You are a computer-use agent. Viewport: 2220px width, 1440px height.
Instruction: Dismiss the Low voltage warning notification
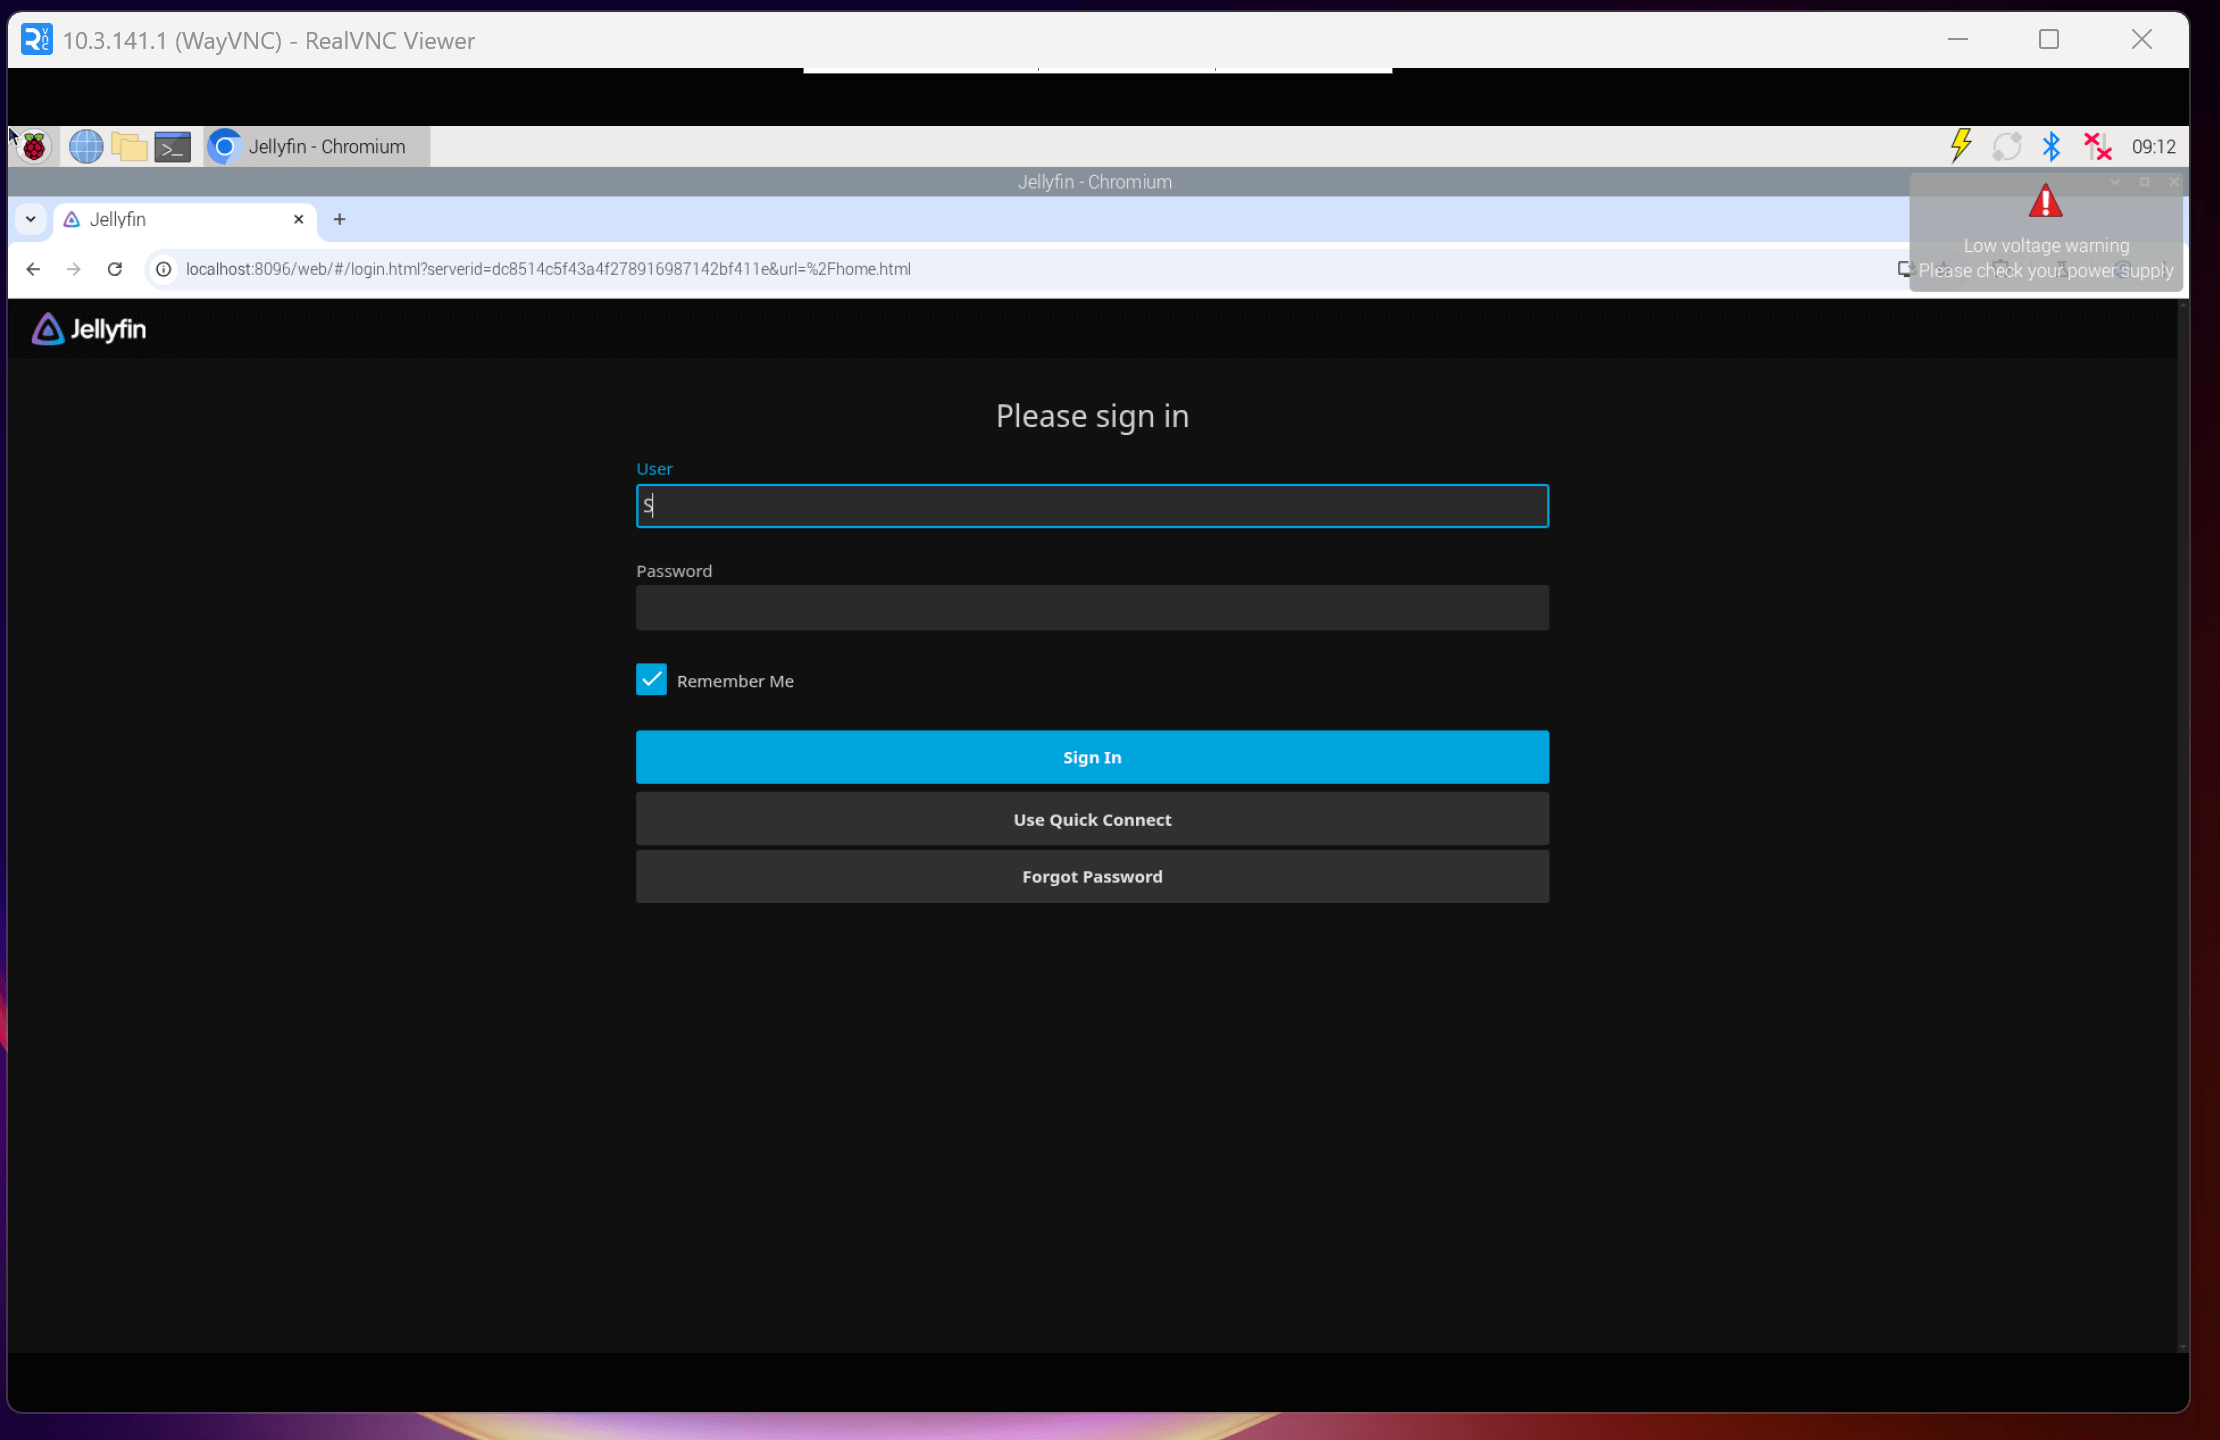click(x=2046, y=233)
